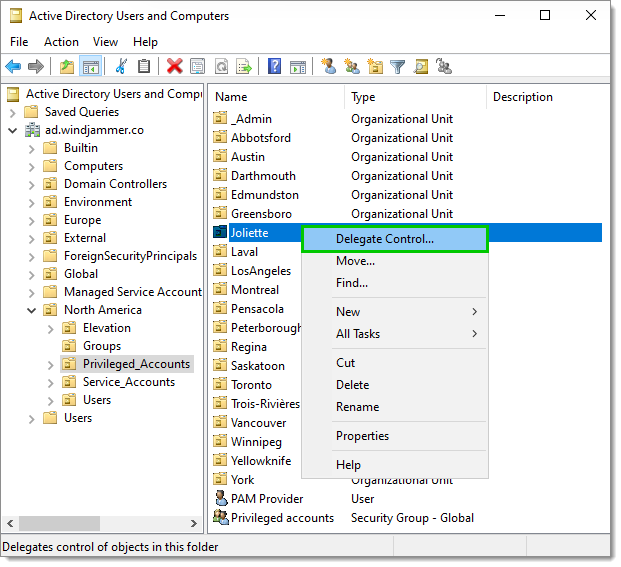The width and height of the screenshot is (621, 567).
Task: Select the Trois-Rivières list entry
Action: 265,403
